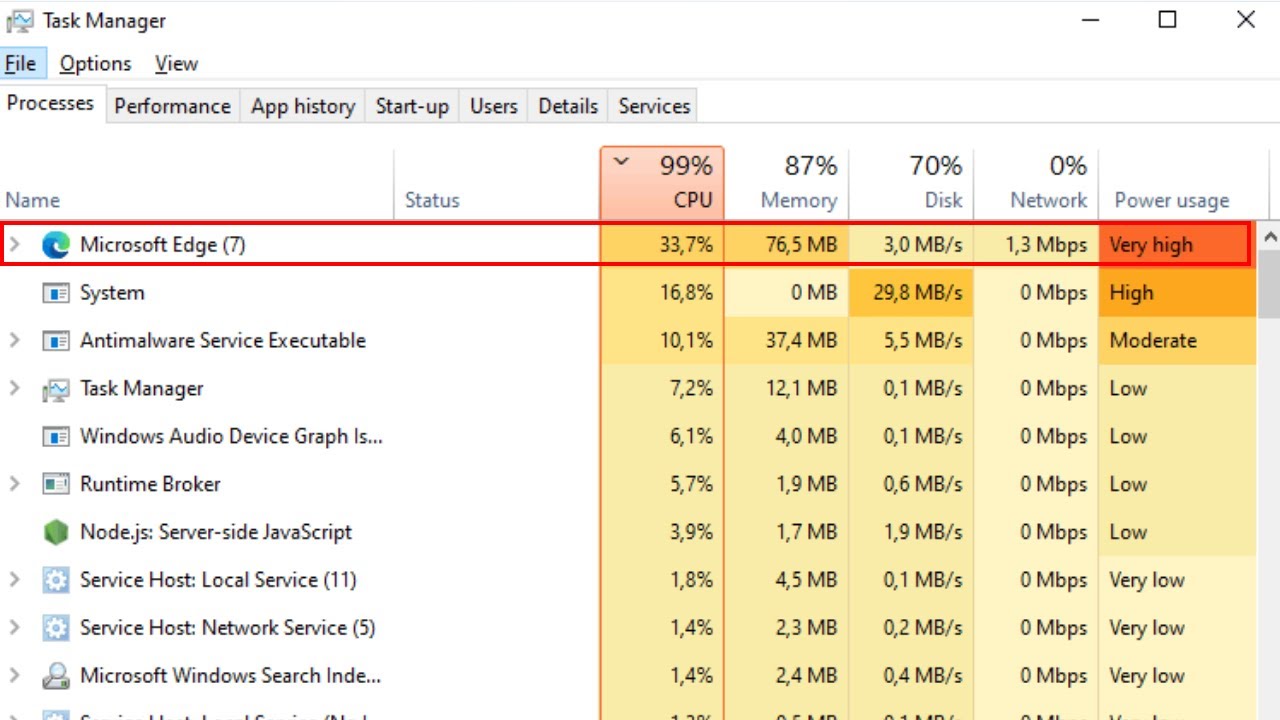Open the File menu
The image size is (1280, 720).
pyautogui.click(x=21, y=63)
